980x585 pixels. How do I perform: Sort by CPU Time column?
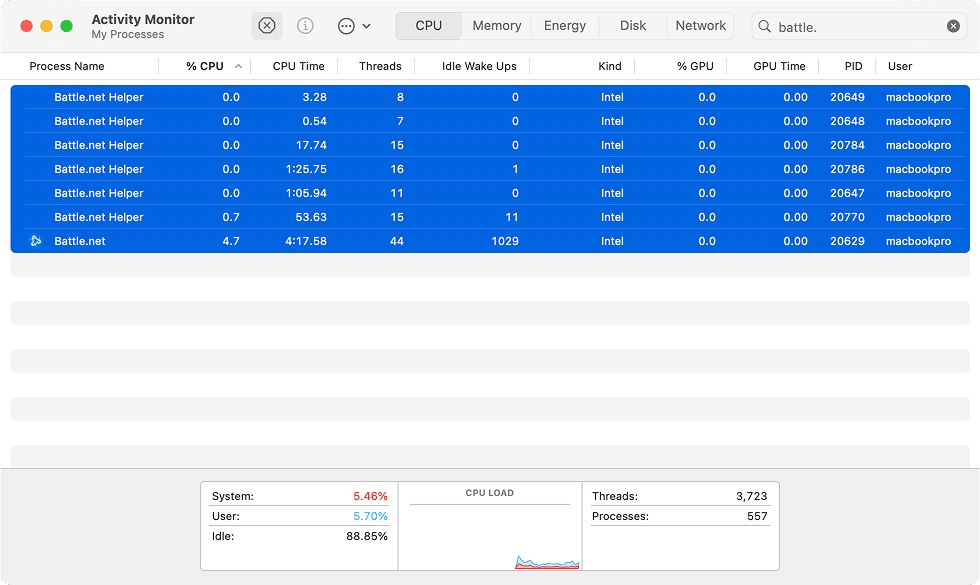[x=299, y=66]
